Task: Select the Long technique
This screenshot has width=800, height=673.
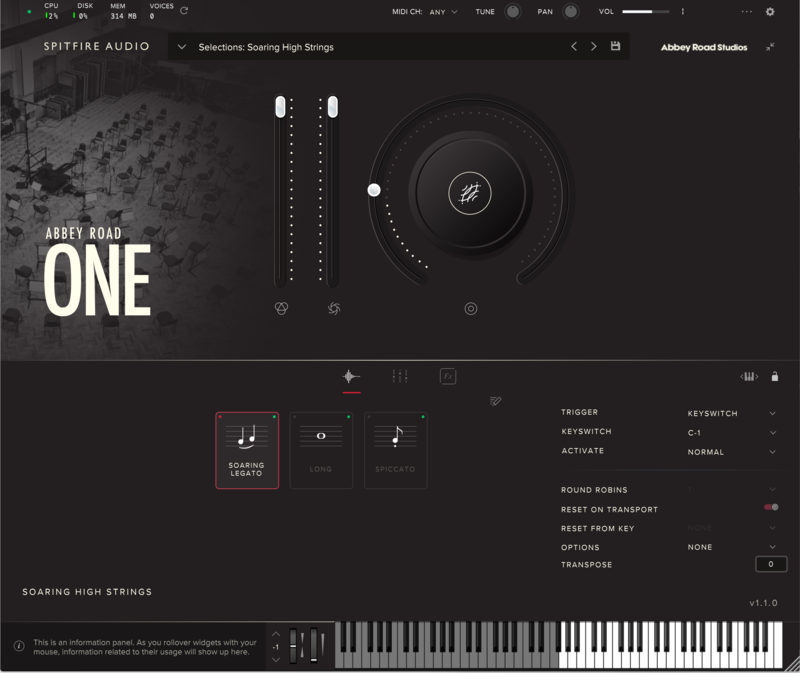Action: tap(321, 451)
